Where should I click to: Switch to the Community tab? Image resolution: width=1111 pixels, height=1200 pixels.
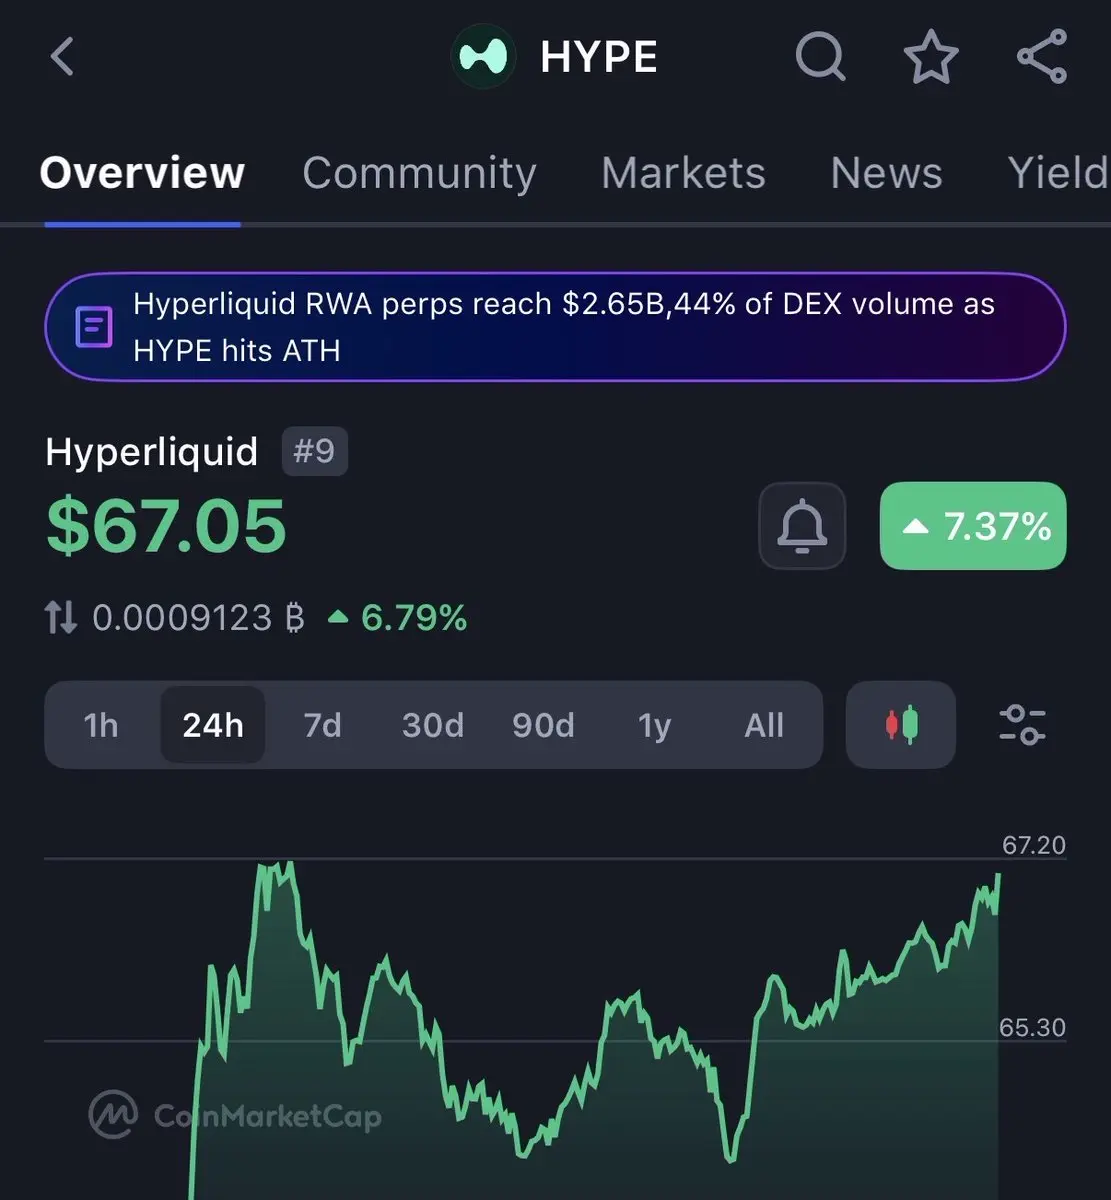419,173
